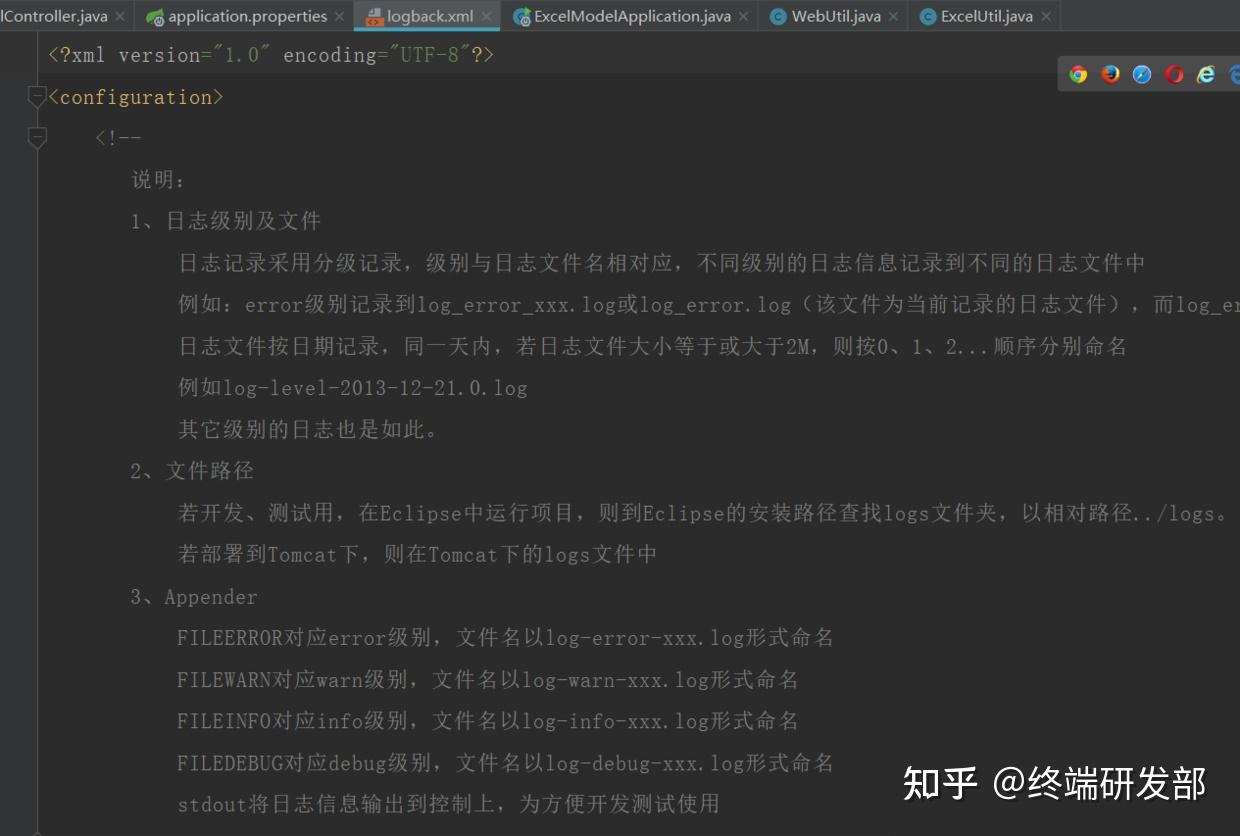The width and height of the screenshot is (1240, 836).
Task: Switch to the Controller.java tab
Action: [55, 16]
